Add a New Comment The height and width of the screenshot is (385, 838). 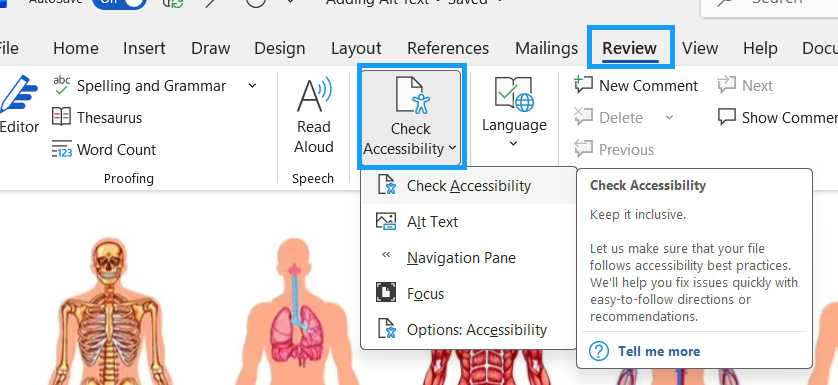tap(635, 86)
